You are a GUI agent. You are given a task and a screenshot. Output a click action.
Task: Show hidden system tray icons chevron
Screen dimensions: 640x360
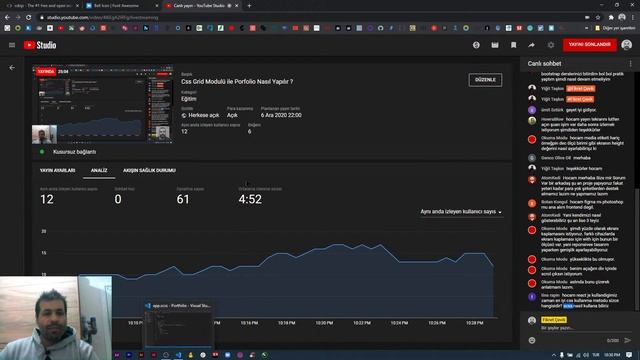[x=554, y=355]
